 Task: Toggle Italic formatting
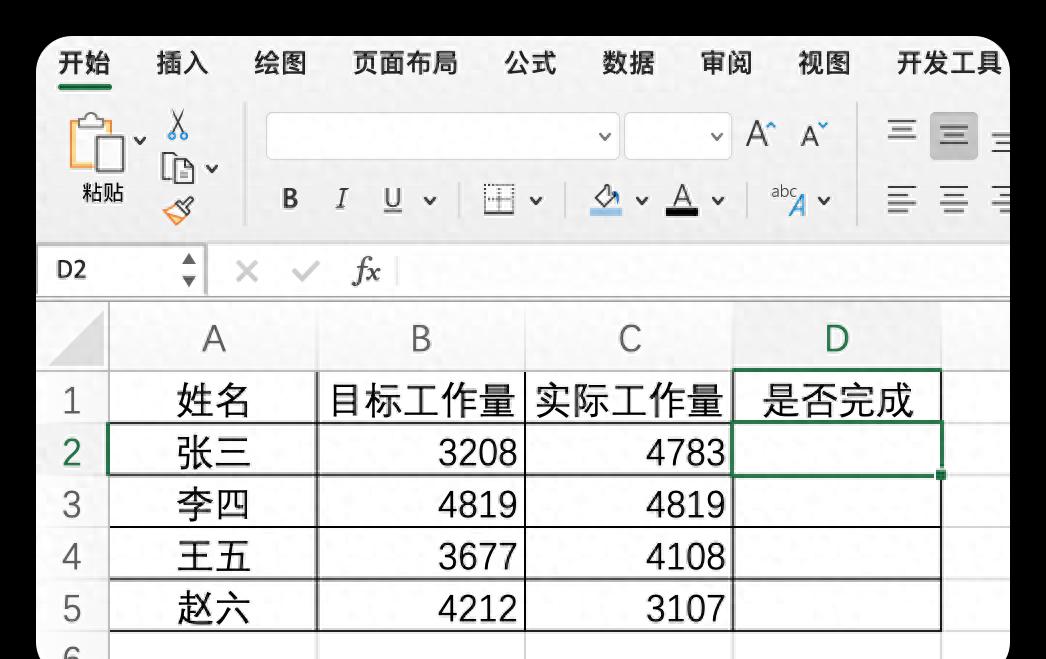tap(342, 199)
